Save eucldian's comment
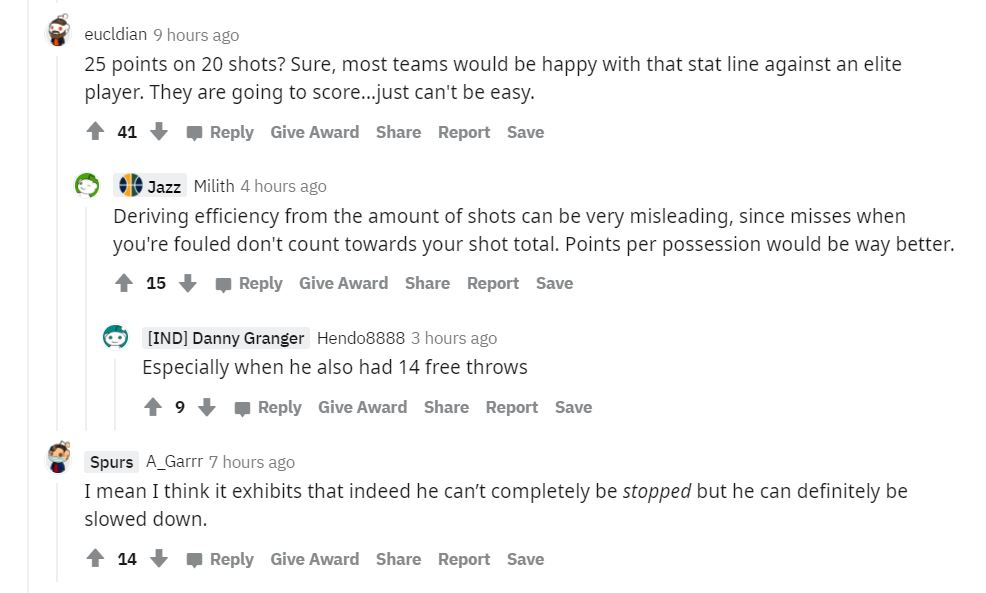 [x=525, y=131]
